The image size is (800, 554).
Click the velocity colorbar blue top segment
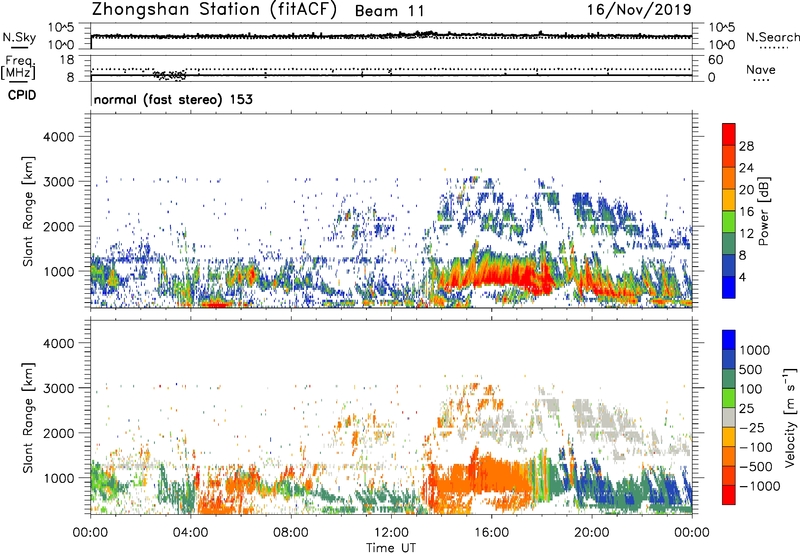(729, 340)
